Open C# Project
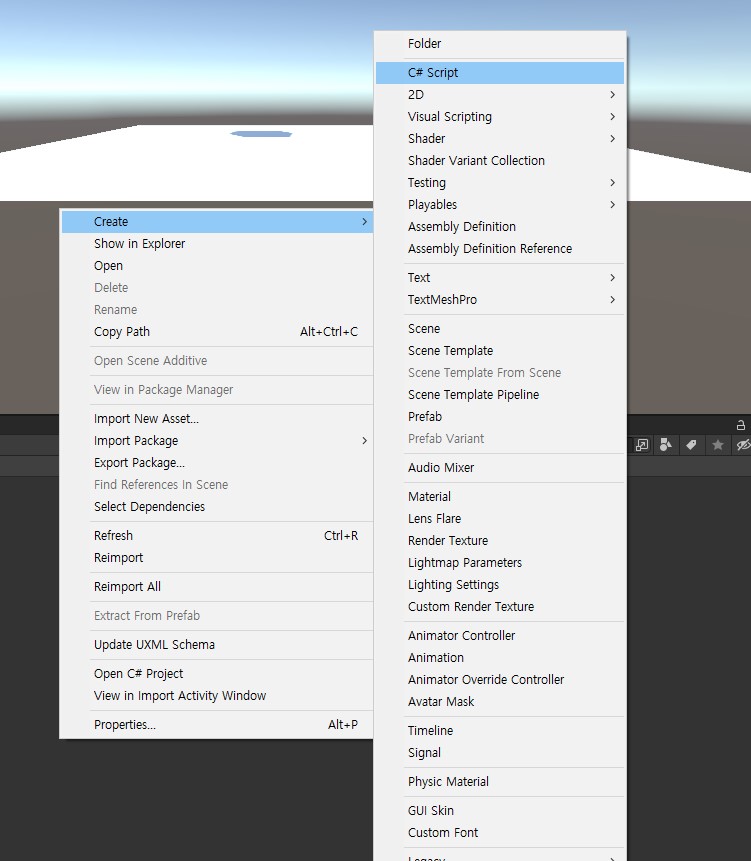Image resolution: width=751 pixels, height=861 pixels. (217, 674)
